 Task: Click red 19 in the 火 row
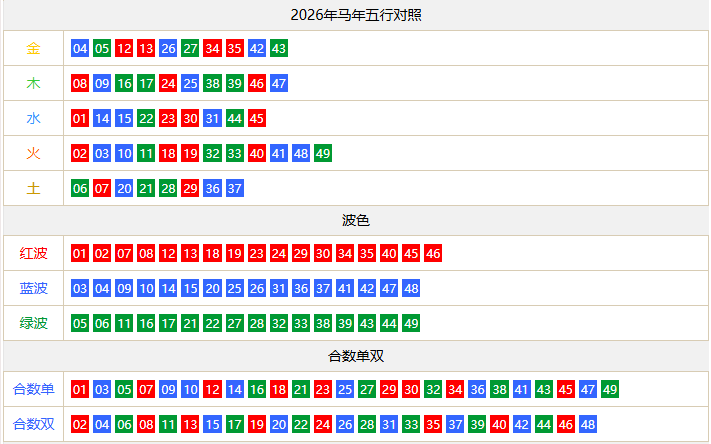click(190, 153)
